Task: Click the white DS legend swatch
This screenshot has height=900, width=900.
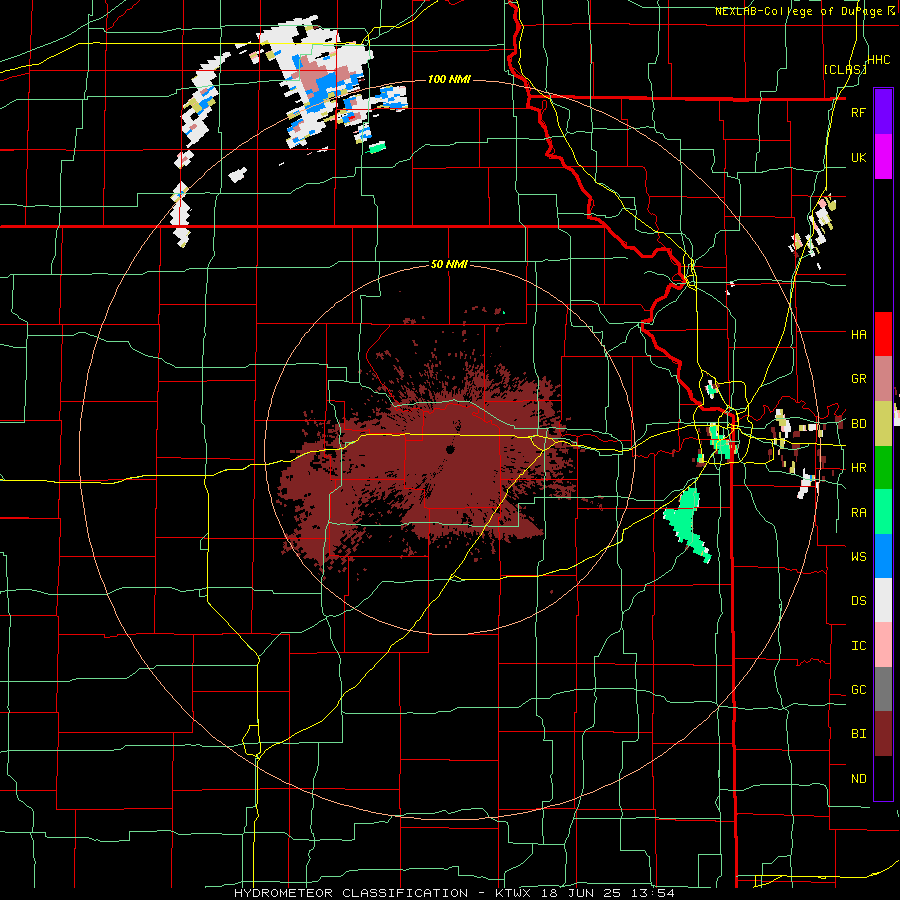Action: point(883,600)
